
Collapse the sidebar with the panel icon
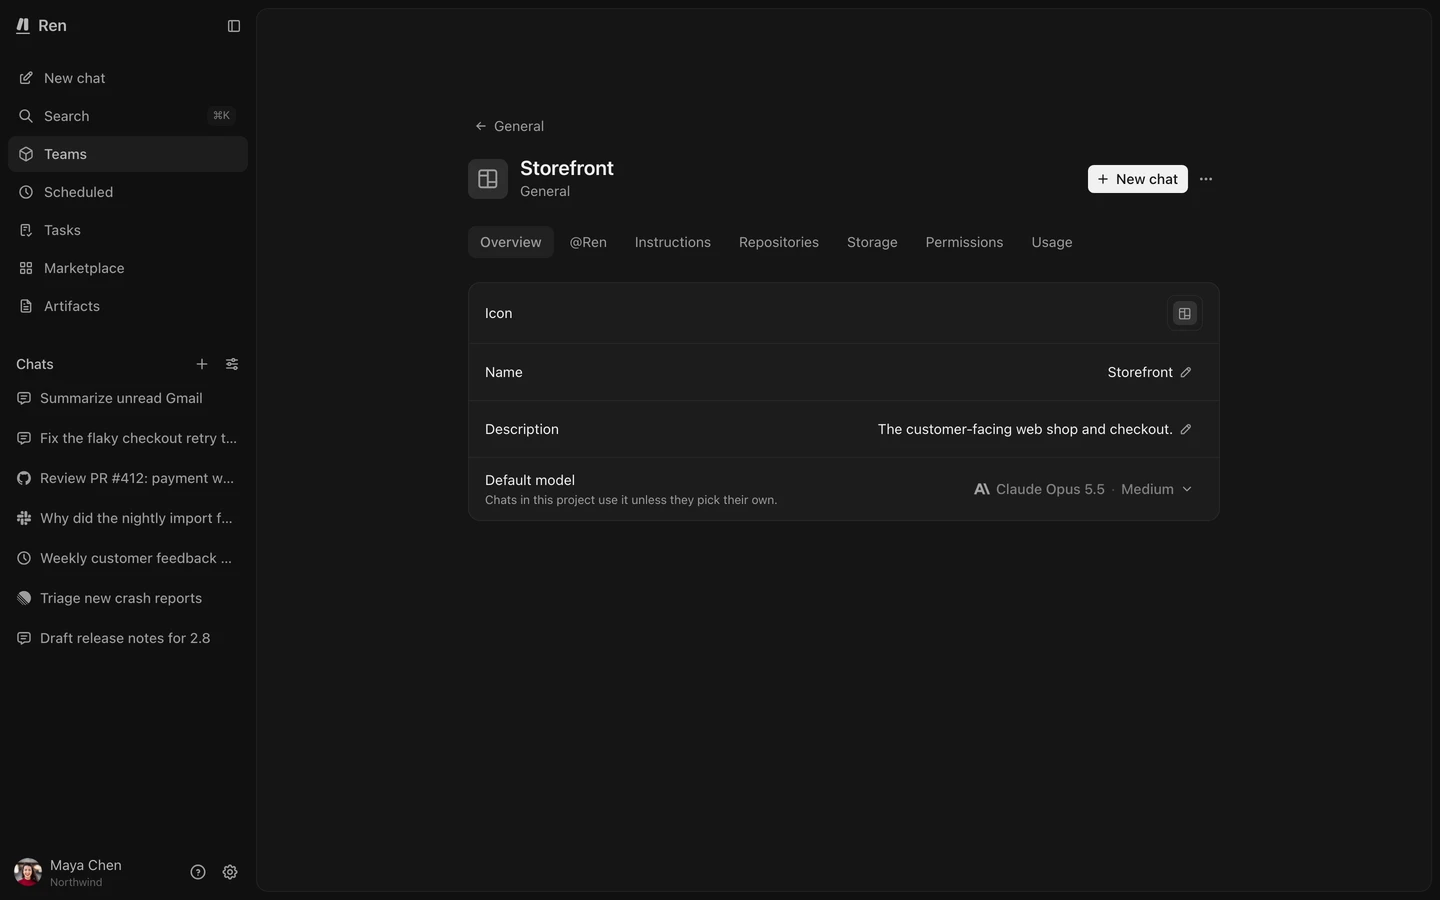[234, 26]
